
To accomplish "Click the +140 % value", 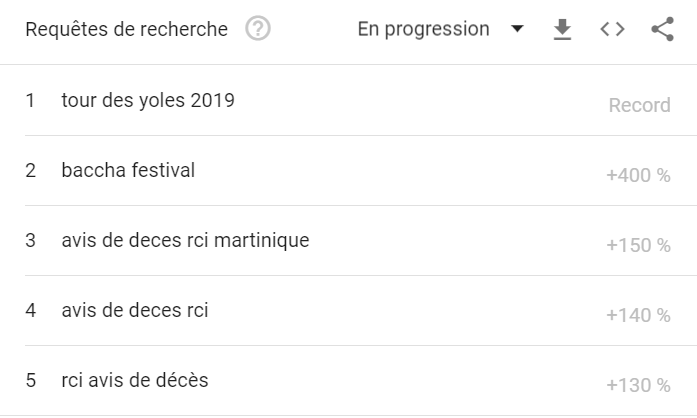I will tap(638, 315).
